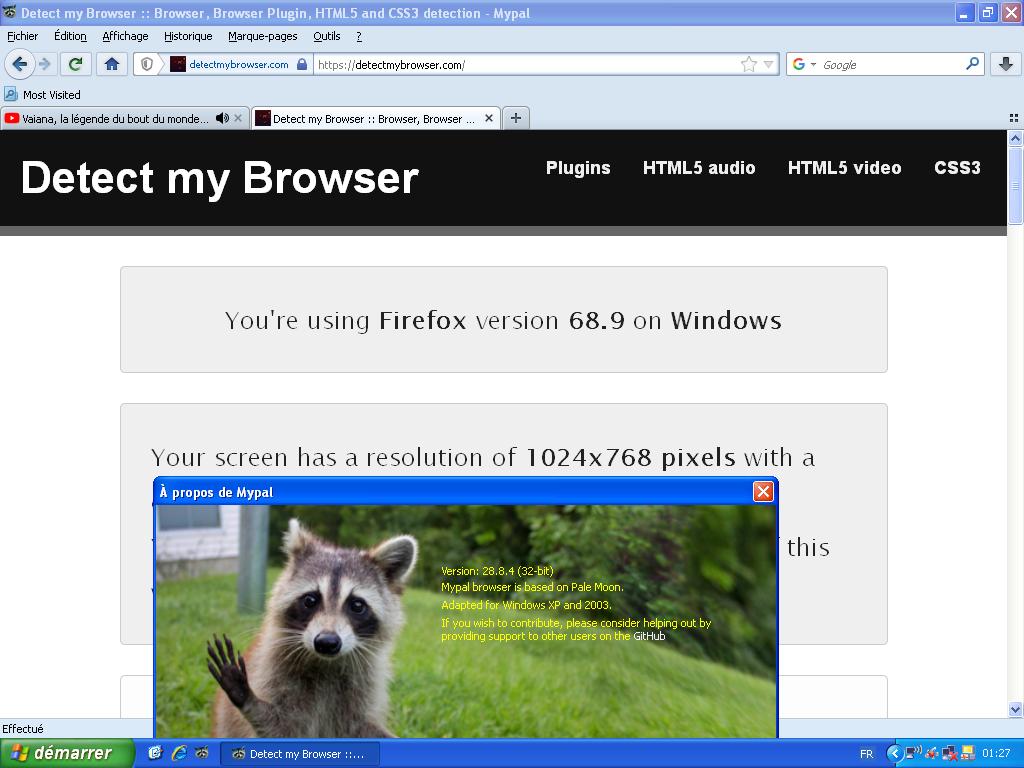Open the démarrer start menu
1024x768 pixels.
[67, 753]
